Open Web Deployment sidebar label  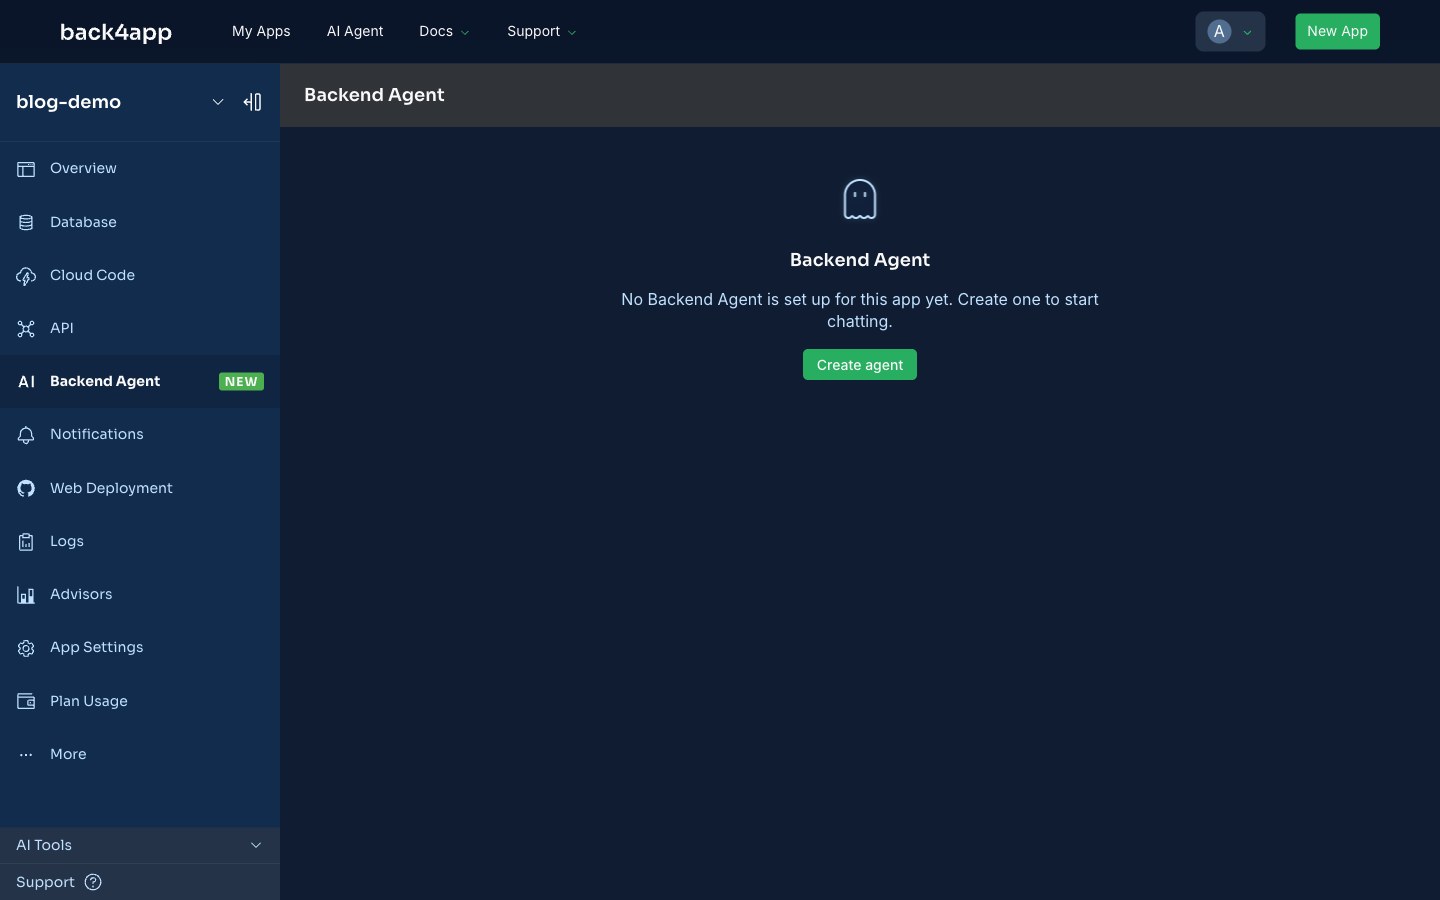(x=111, y=488)
